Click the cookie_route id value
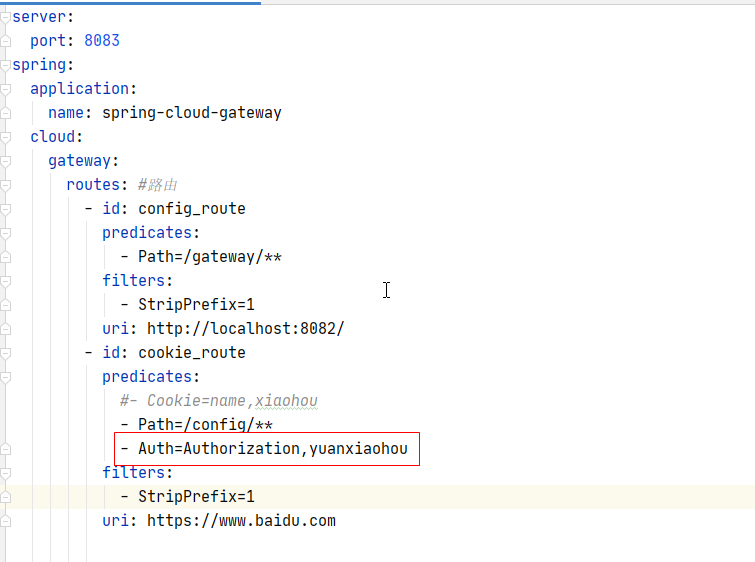755x562 pixels. coord(192,353)
